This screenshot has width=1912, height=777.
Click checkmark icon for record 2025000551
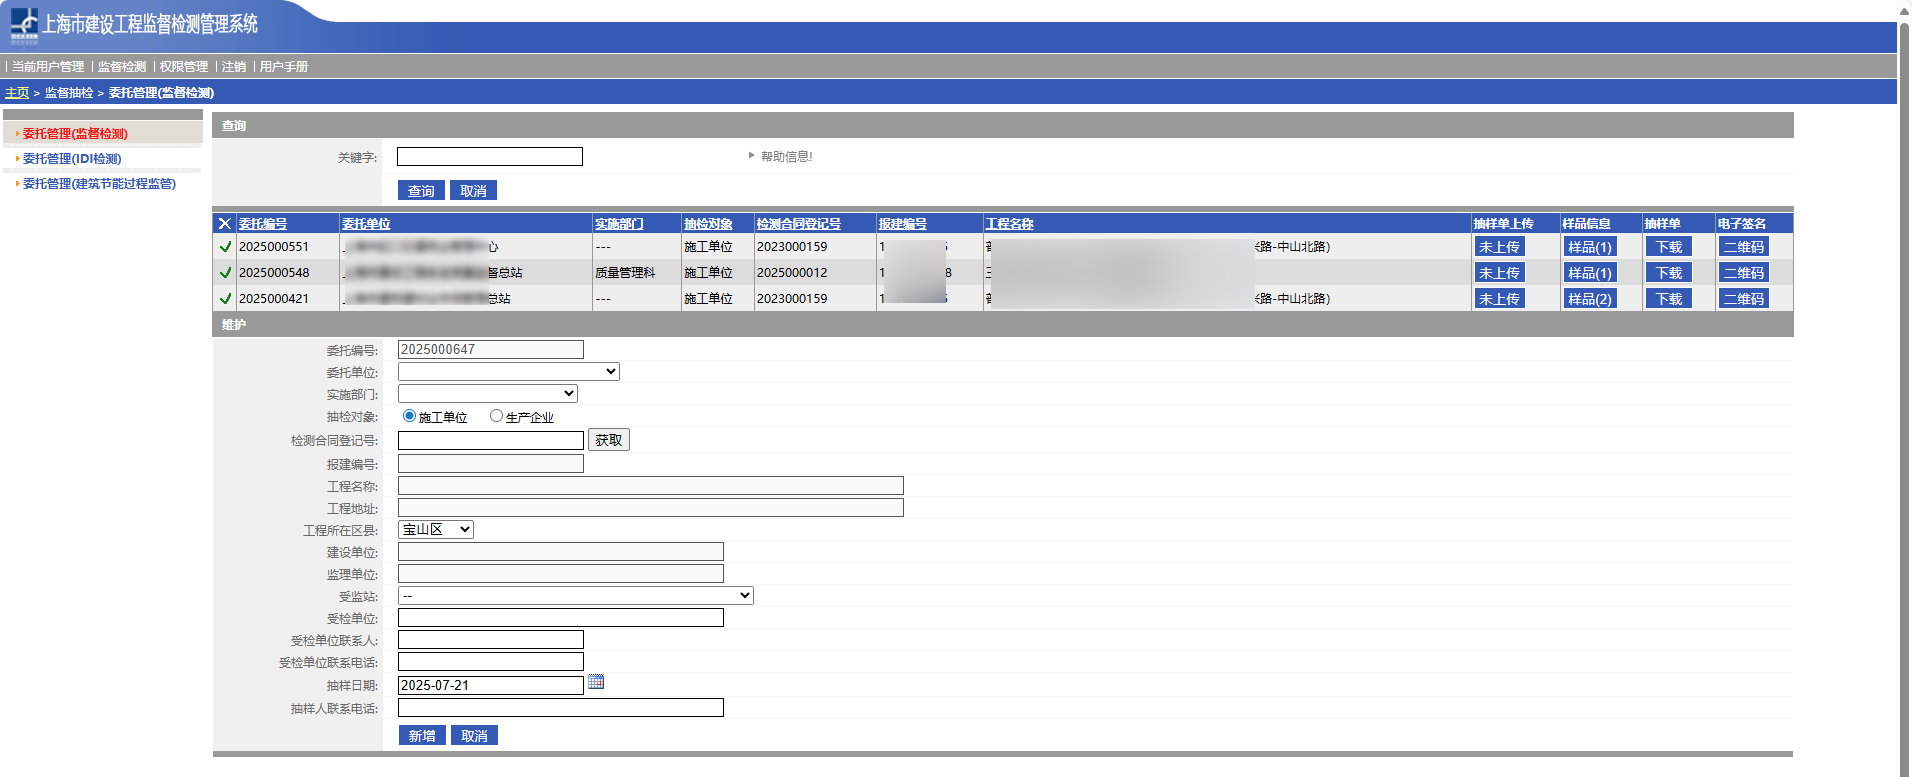click(225, 247)
